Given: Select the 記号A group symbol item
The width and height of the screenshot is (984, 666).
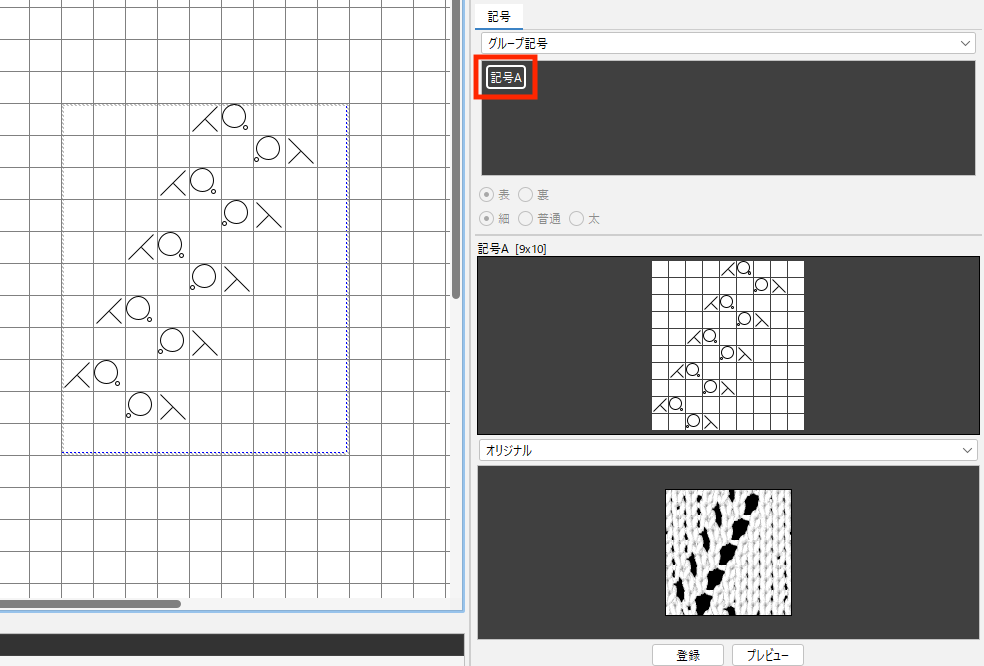Looking at the screenshot, I should coord(506,78).
